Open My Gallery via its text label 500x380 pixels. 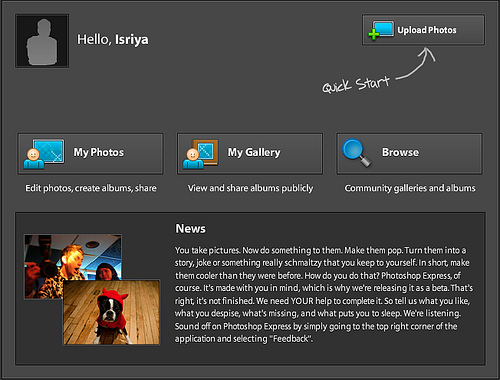tap(254, 152)
